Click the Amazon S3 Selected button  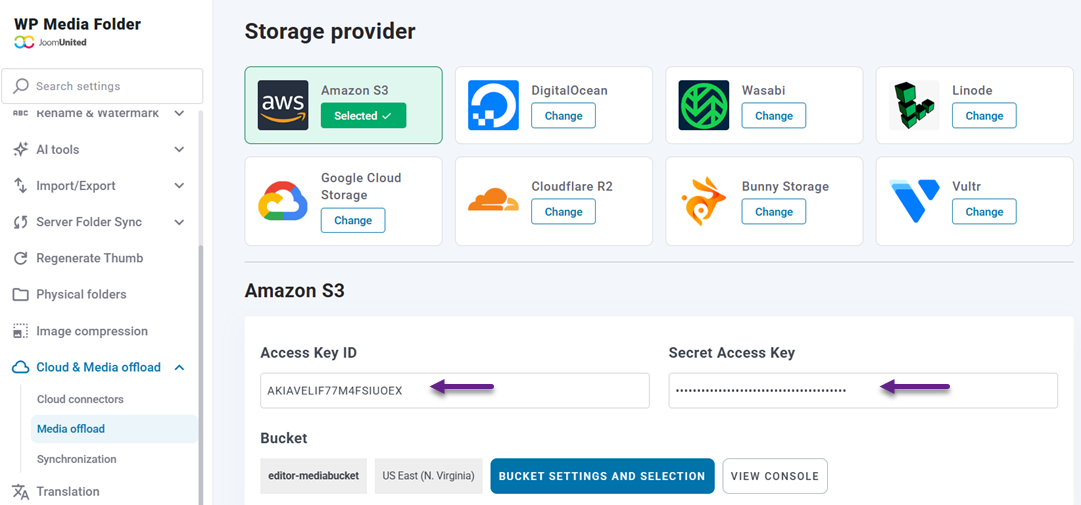pyautogui.click(x=363, y=116)
